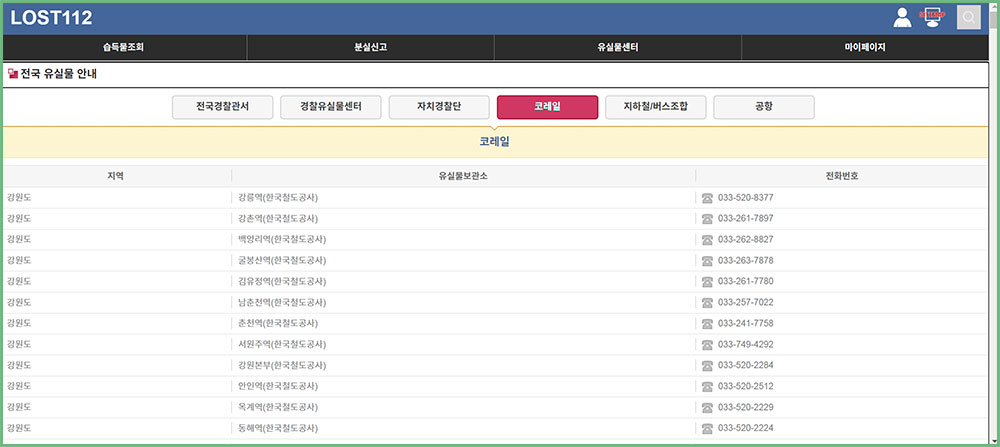1000x447 pixels.
Task: Select the highlighted 코레일 tab button
Action: [547, 107]
